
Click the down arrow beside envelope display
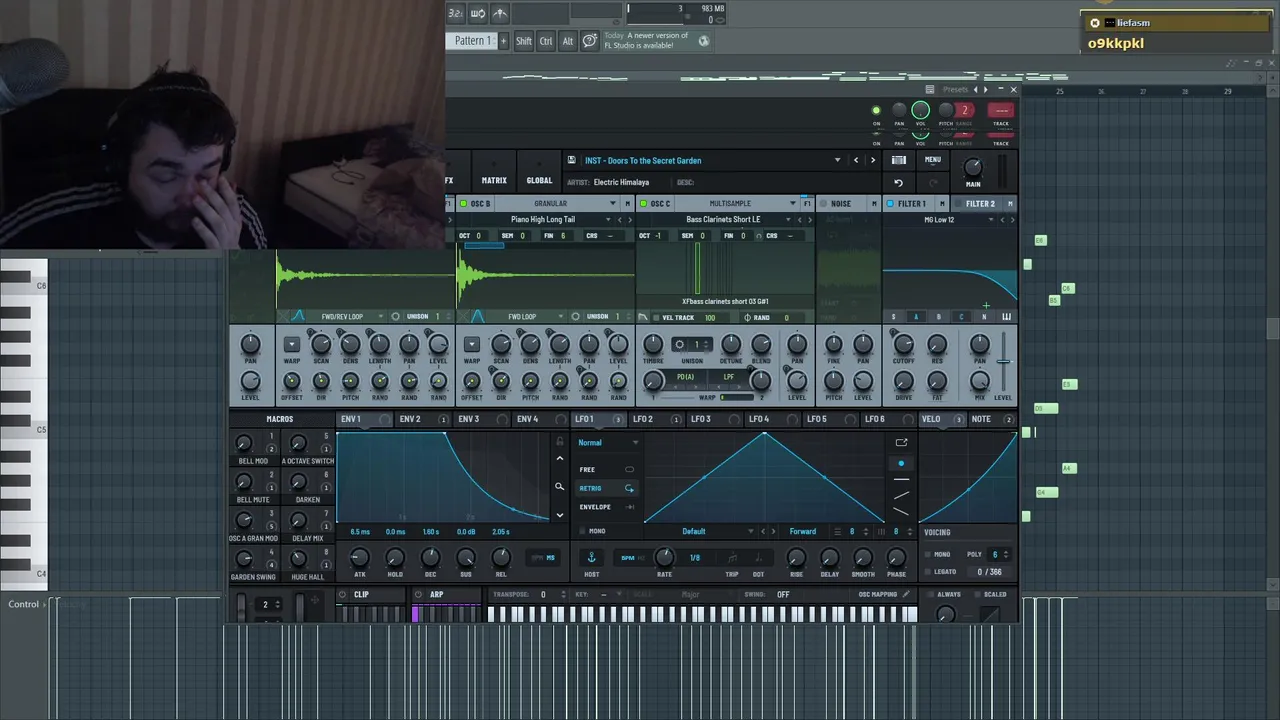[x=559, y=515]
